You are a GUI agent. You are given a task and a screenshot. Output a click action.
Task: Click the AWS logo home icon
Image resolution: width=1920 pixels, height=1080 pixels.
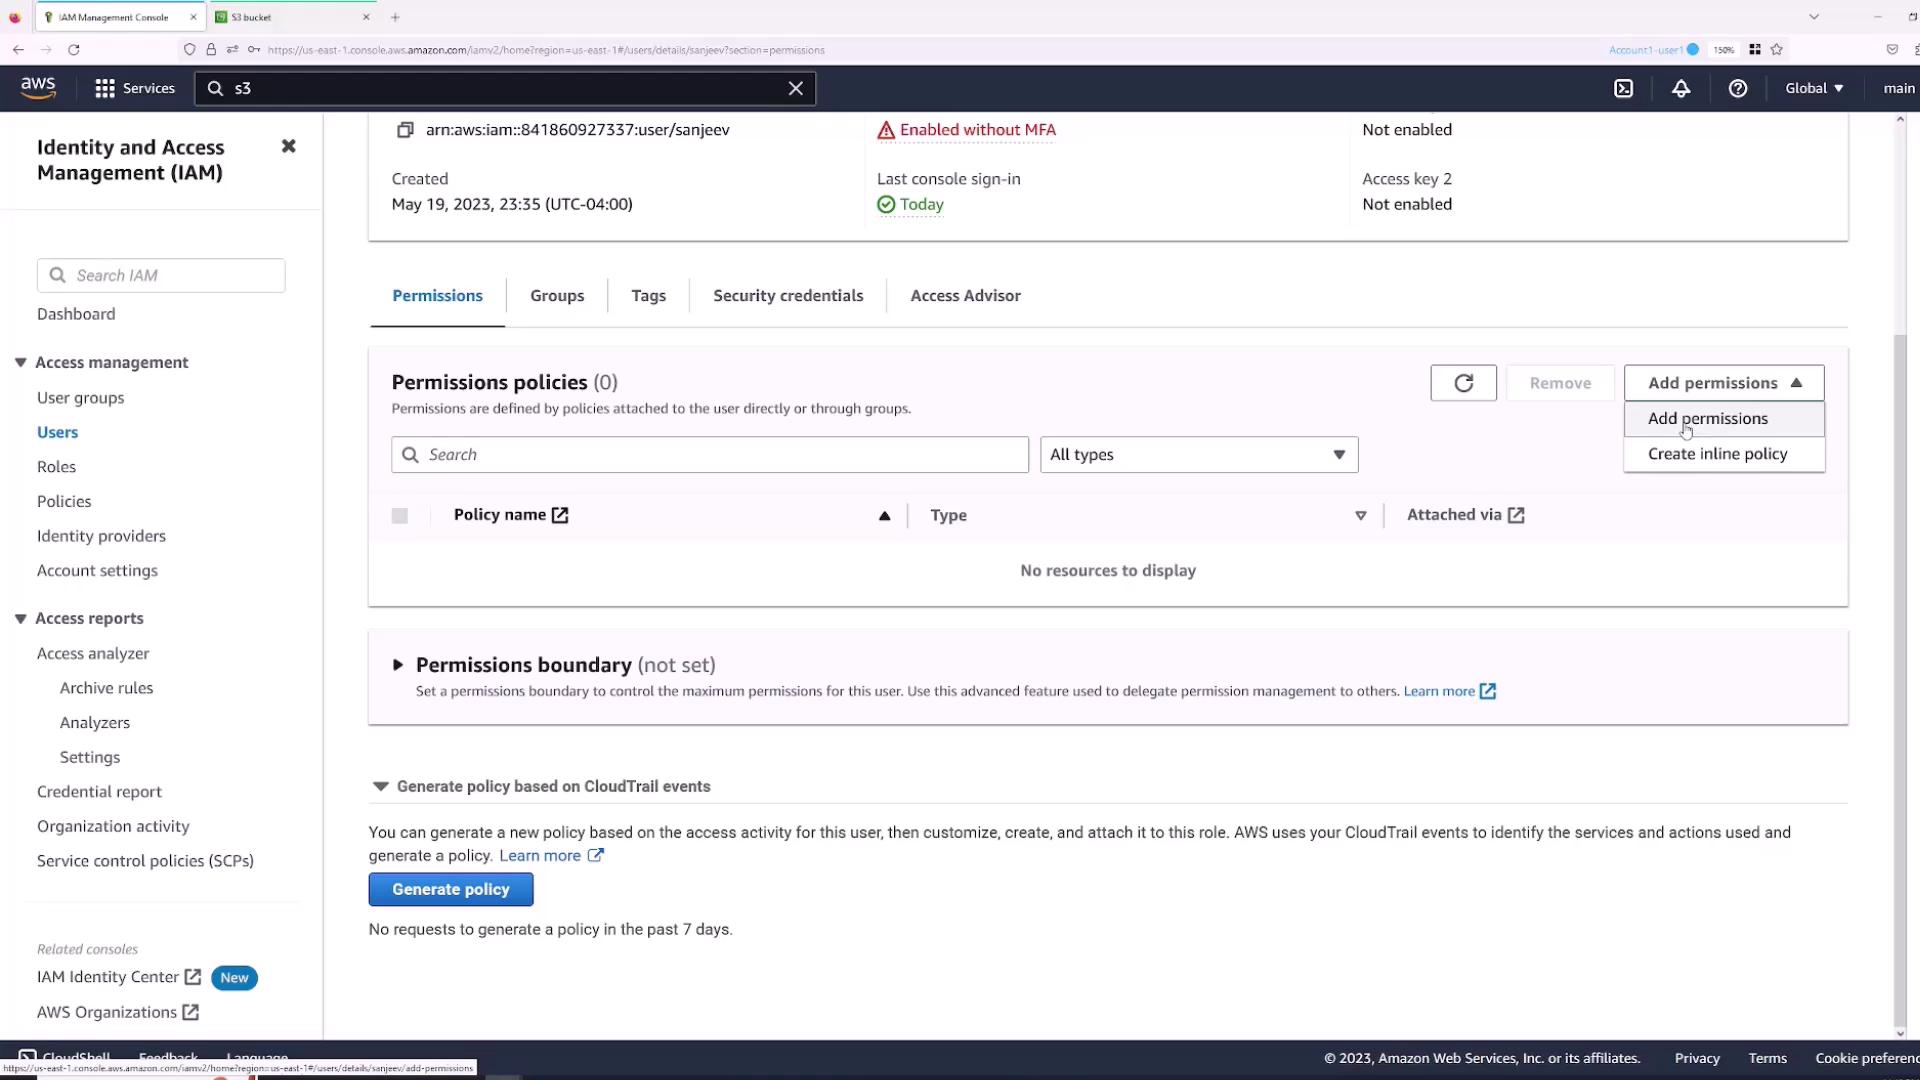click(38, 88)
